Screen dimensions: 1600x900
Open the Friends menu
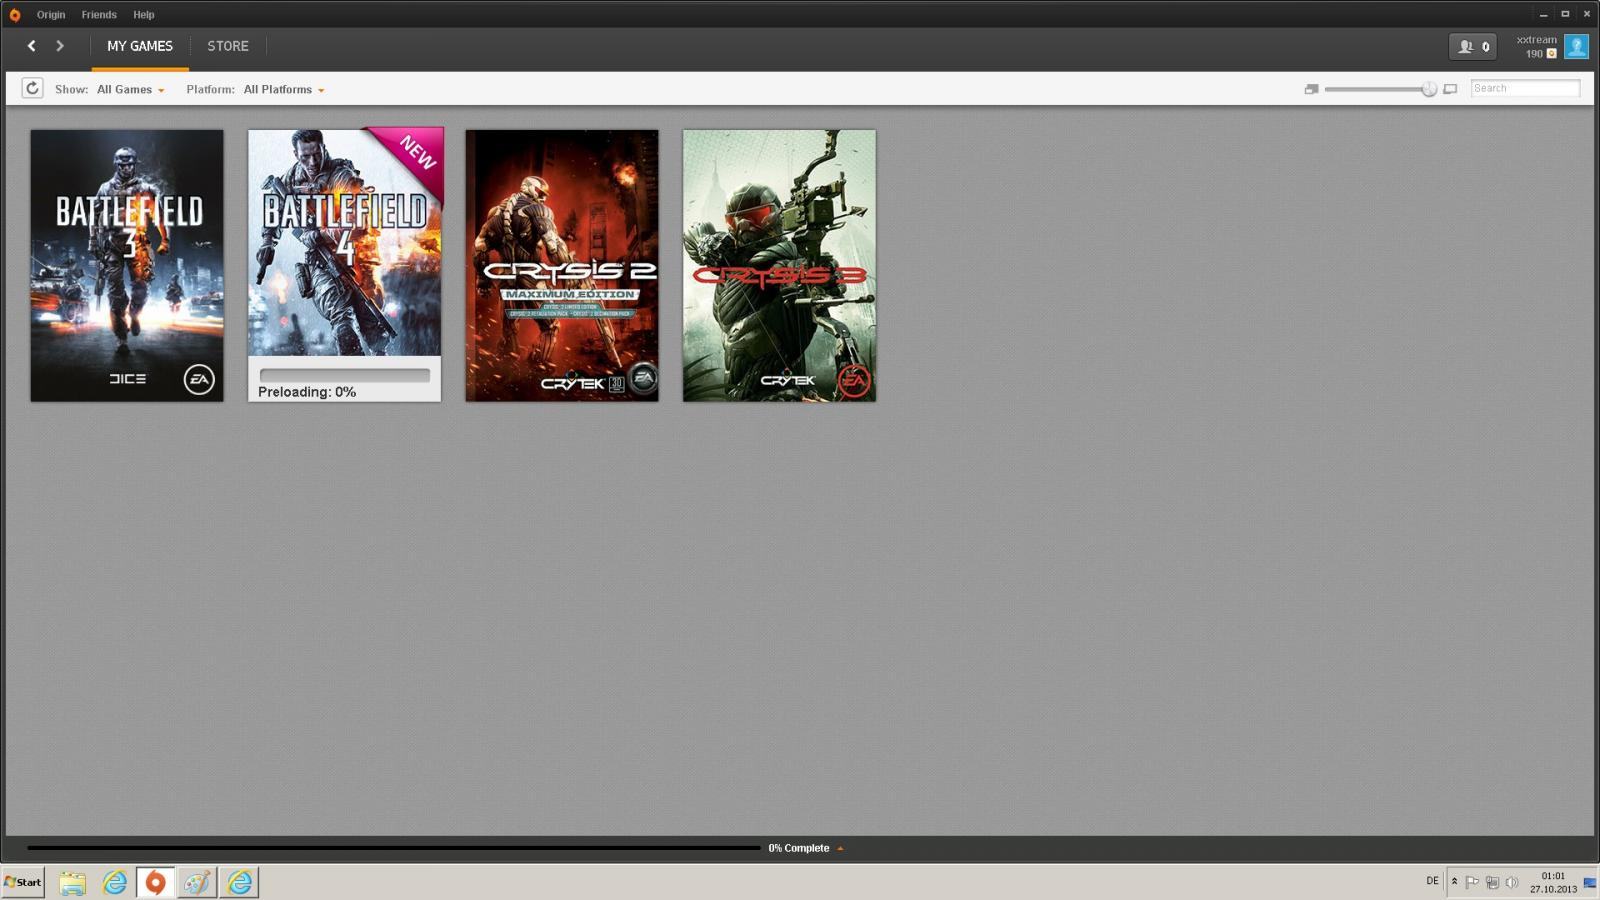tap(99, 15)
